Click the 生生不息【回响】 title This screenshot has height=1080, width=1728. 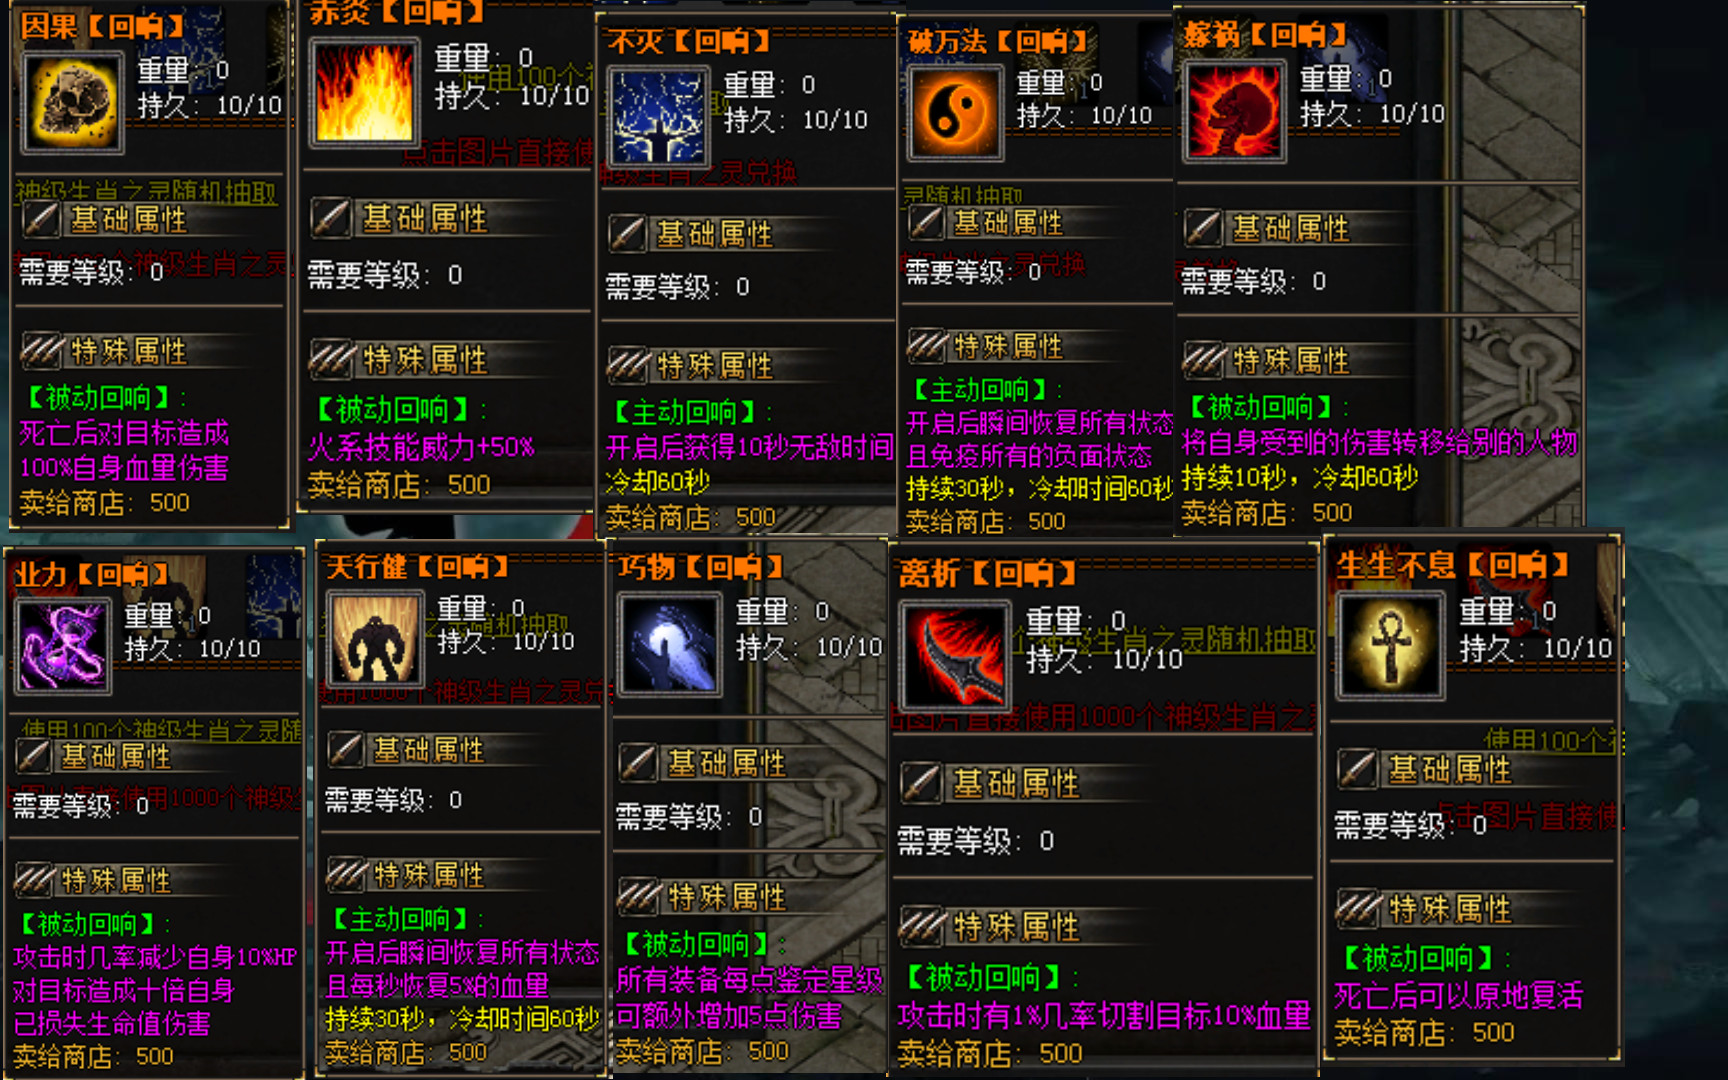(x=1453, y=565)
